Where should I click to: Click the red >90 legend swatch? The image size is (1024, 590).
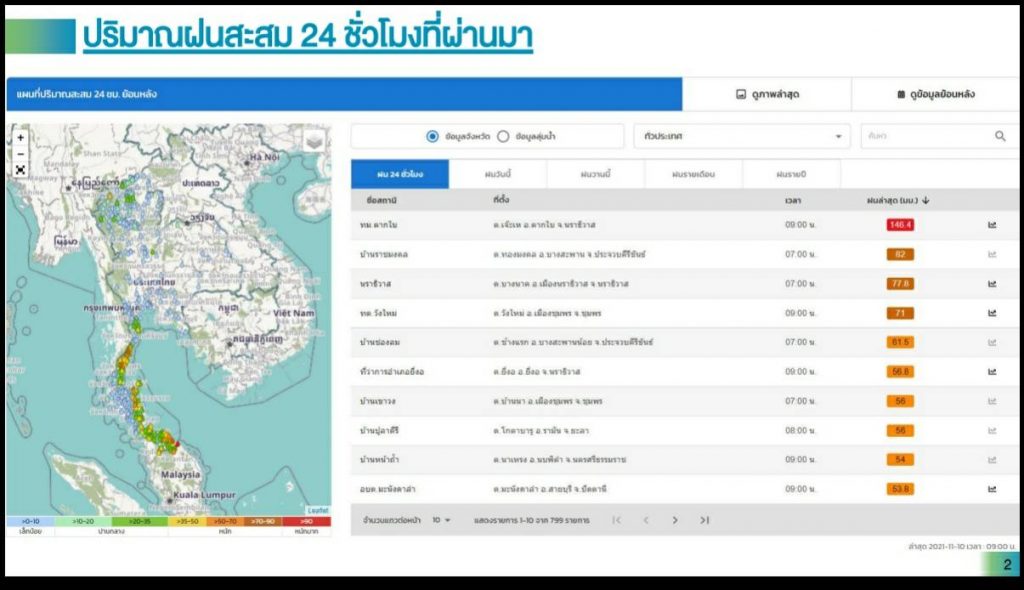click(x=307, y=521)
